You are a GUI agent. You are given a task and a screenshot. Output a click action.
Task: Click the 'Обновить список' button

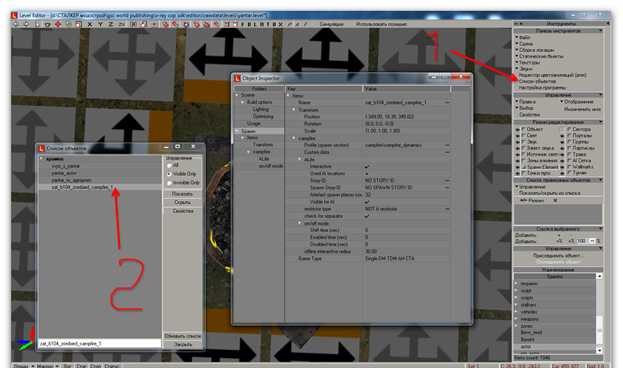click(183, 336)
